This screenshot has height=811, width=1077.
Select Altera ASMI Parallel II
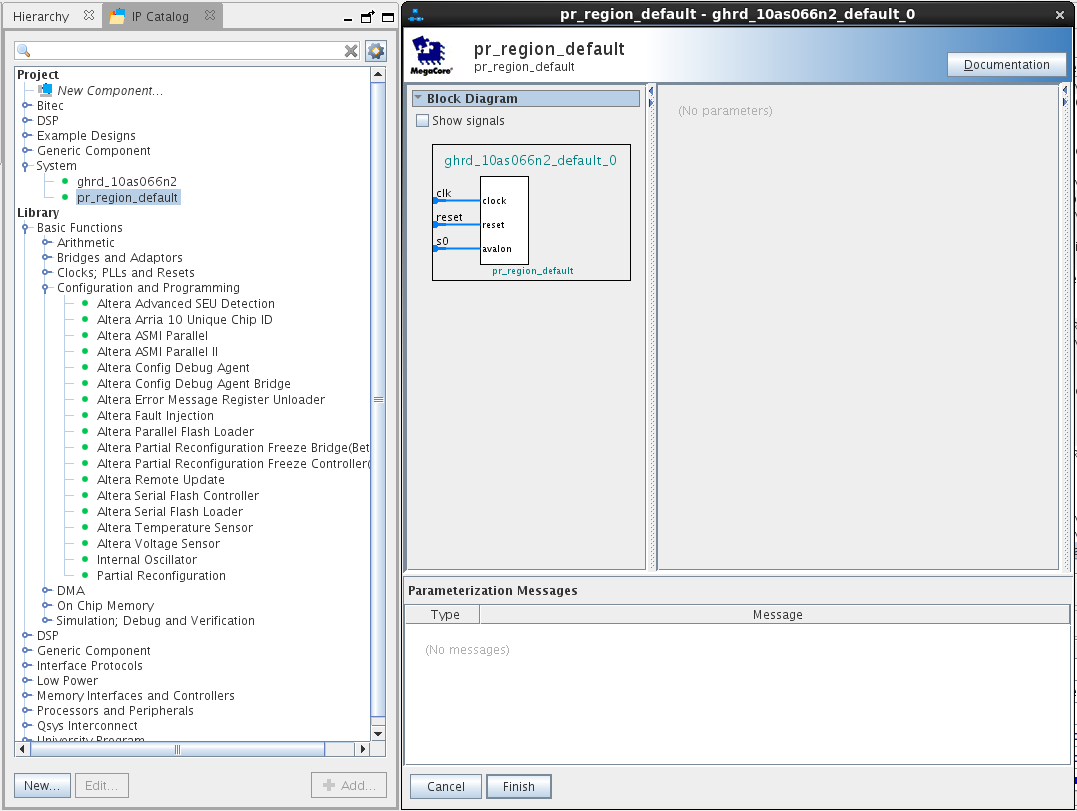[x=157, y=352]
